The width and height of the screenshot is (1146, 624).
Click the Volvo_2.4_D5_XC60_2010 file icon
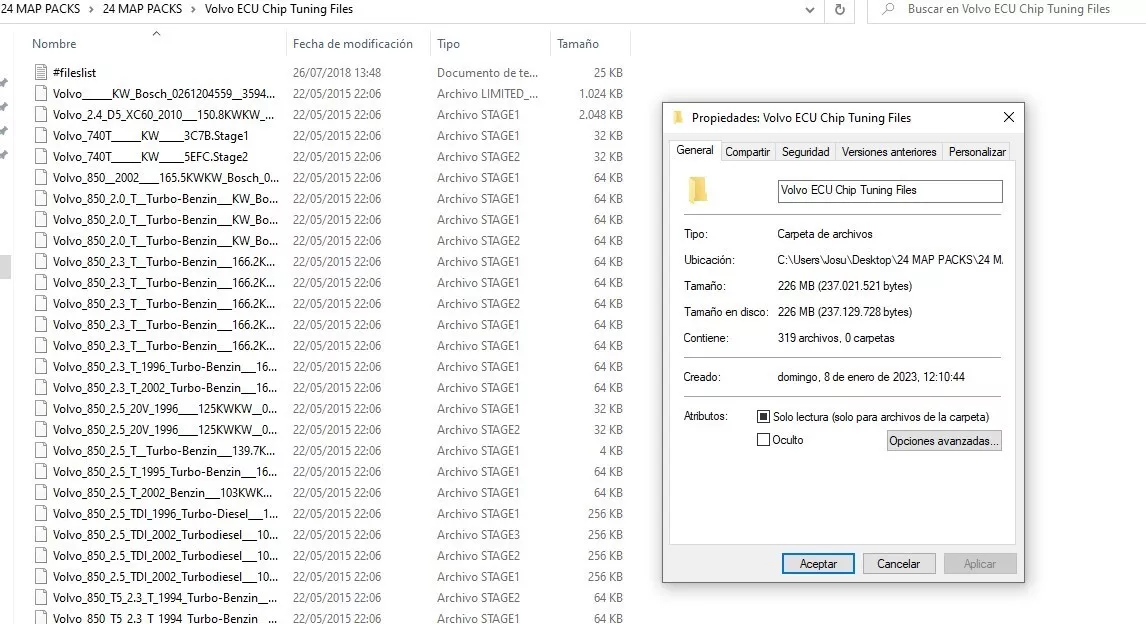(x=41, y=115)
